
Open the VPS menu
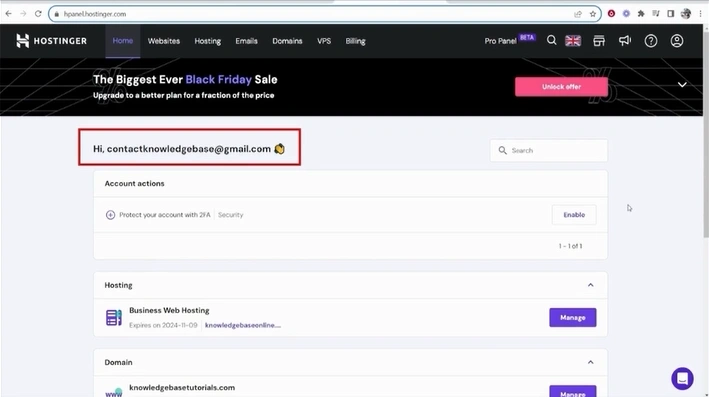pyautogui.click(x=324, y=41)
